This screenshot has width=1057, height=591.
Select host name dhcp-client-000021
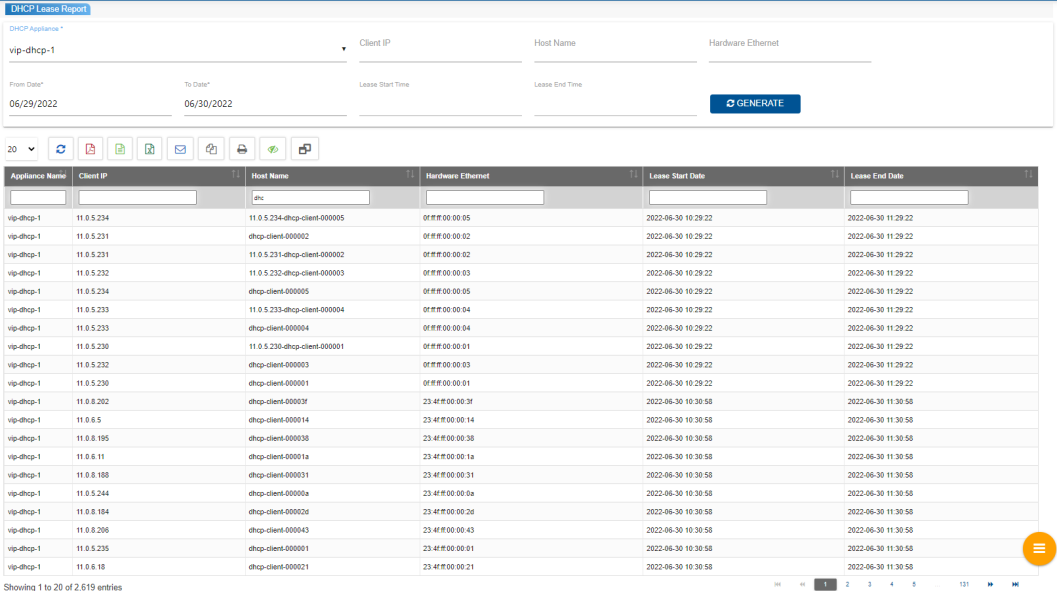click(x=278, y=567)
